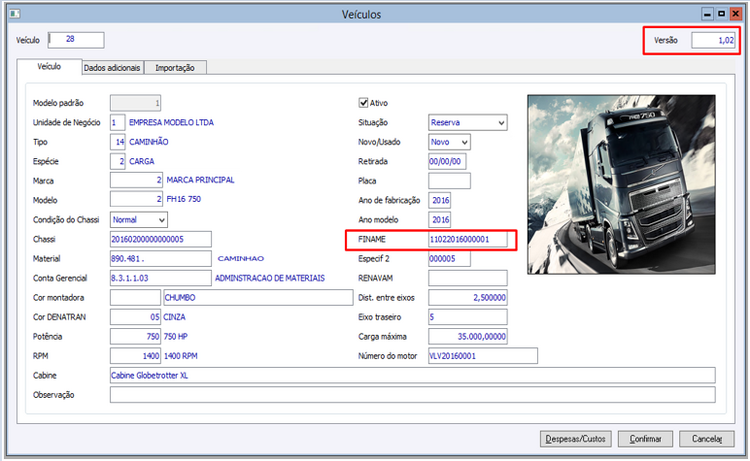Image resolution: width=750 pixels, height=461 pixels.
Task: Click the Versão field showing 1,02
Action: pyautogui.click(x=713, y=40)
